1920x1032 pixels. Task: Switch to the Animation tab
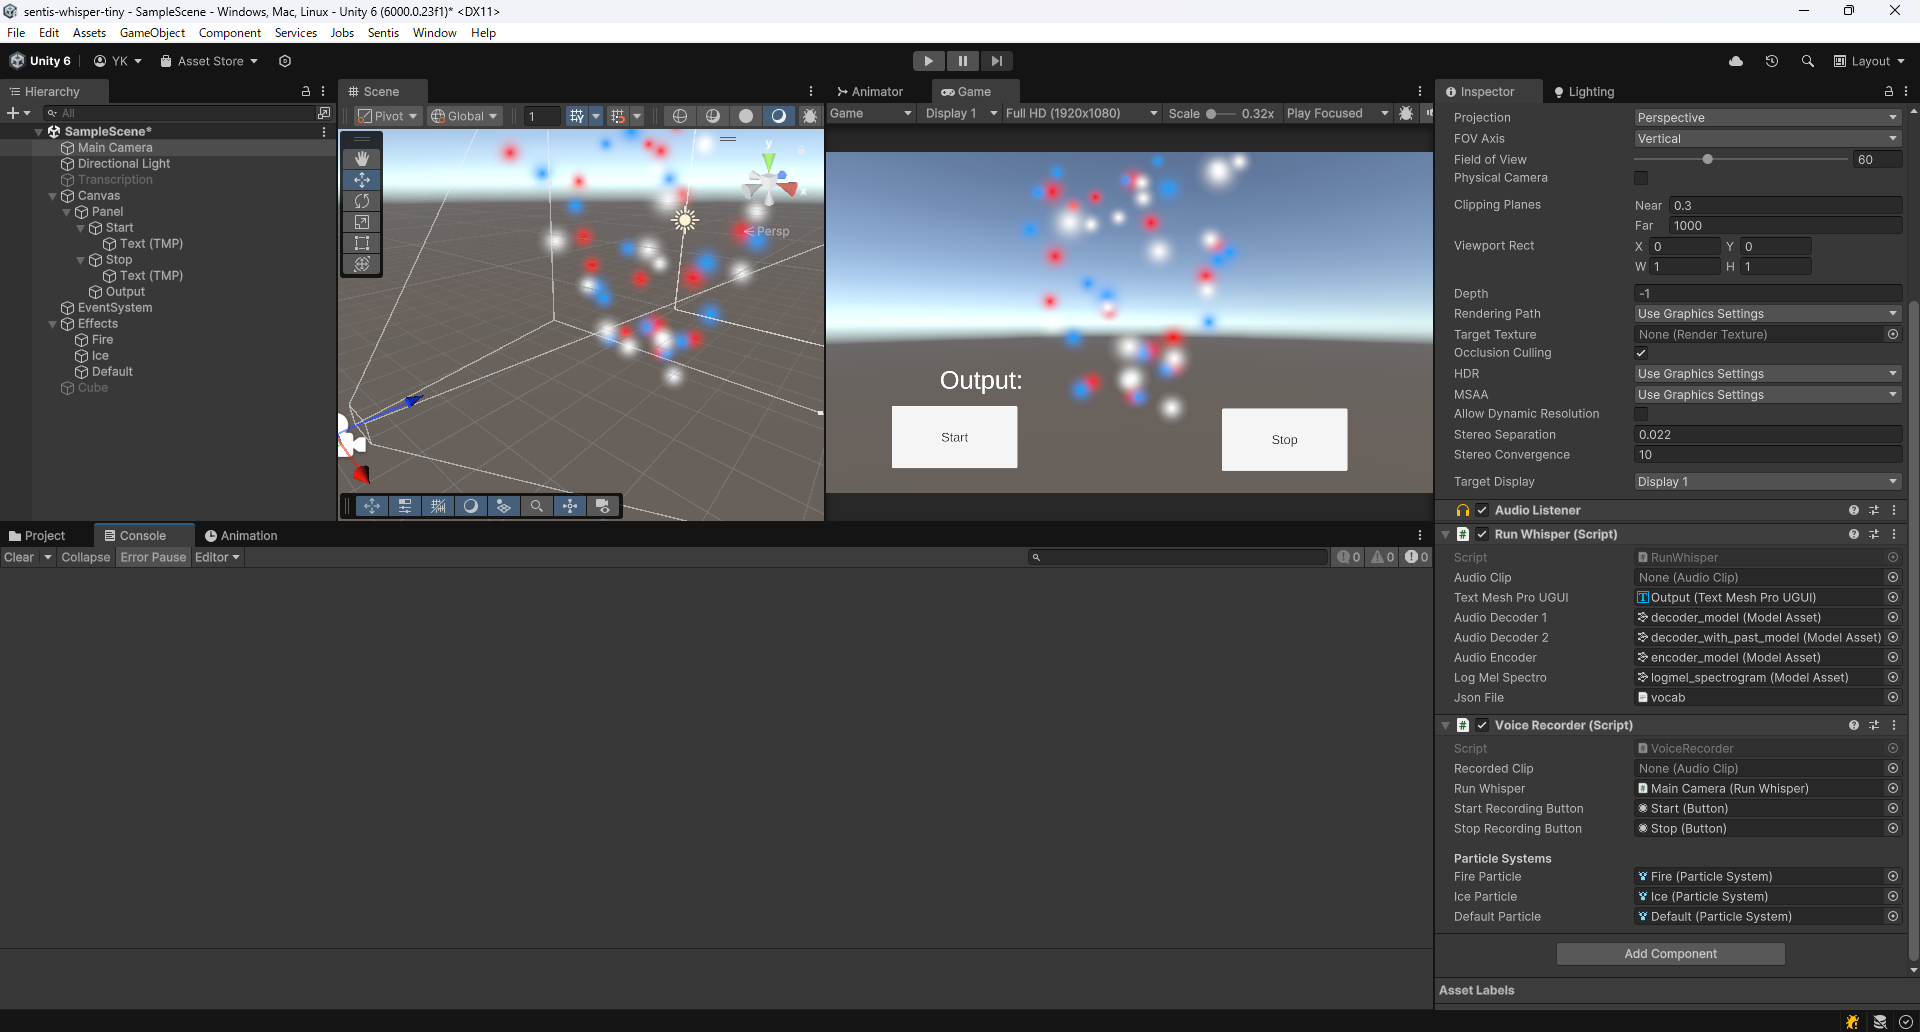(x=241, y=535)
